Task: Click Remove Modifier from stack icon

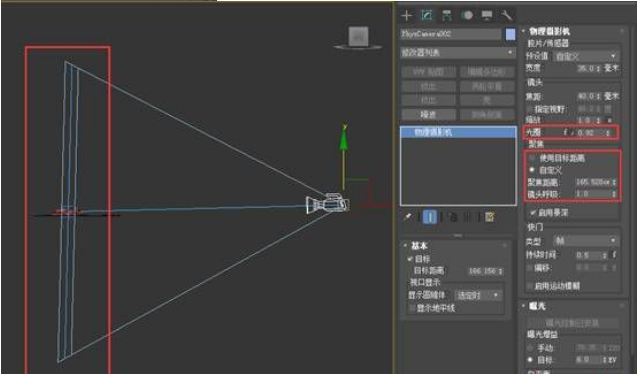Action: click(468, 217)
